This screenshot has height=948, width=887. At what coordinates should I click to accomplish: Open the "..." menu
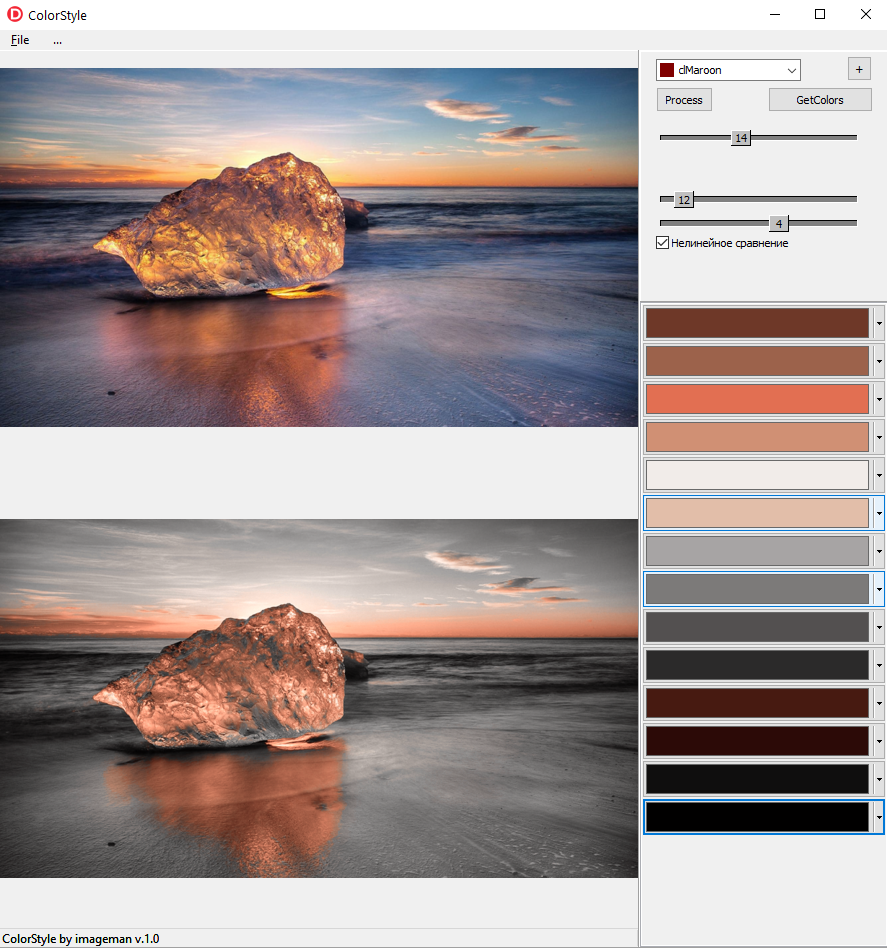pos(57,40)
